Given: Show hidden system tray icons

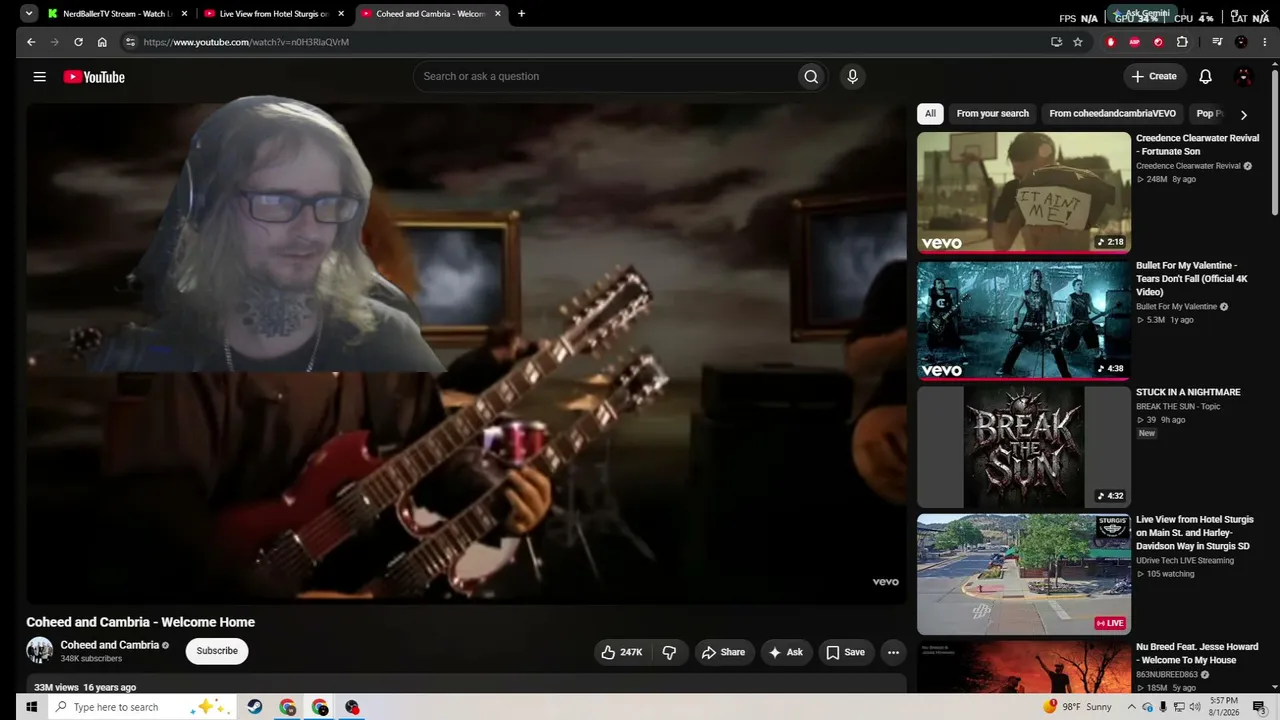Looking at the screenshot, I should (x=1133, y=707).
